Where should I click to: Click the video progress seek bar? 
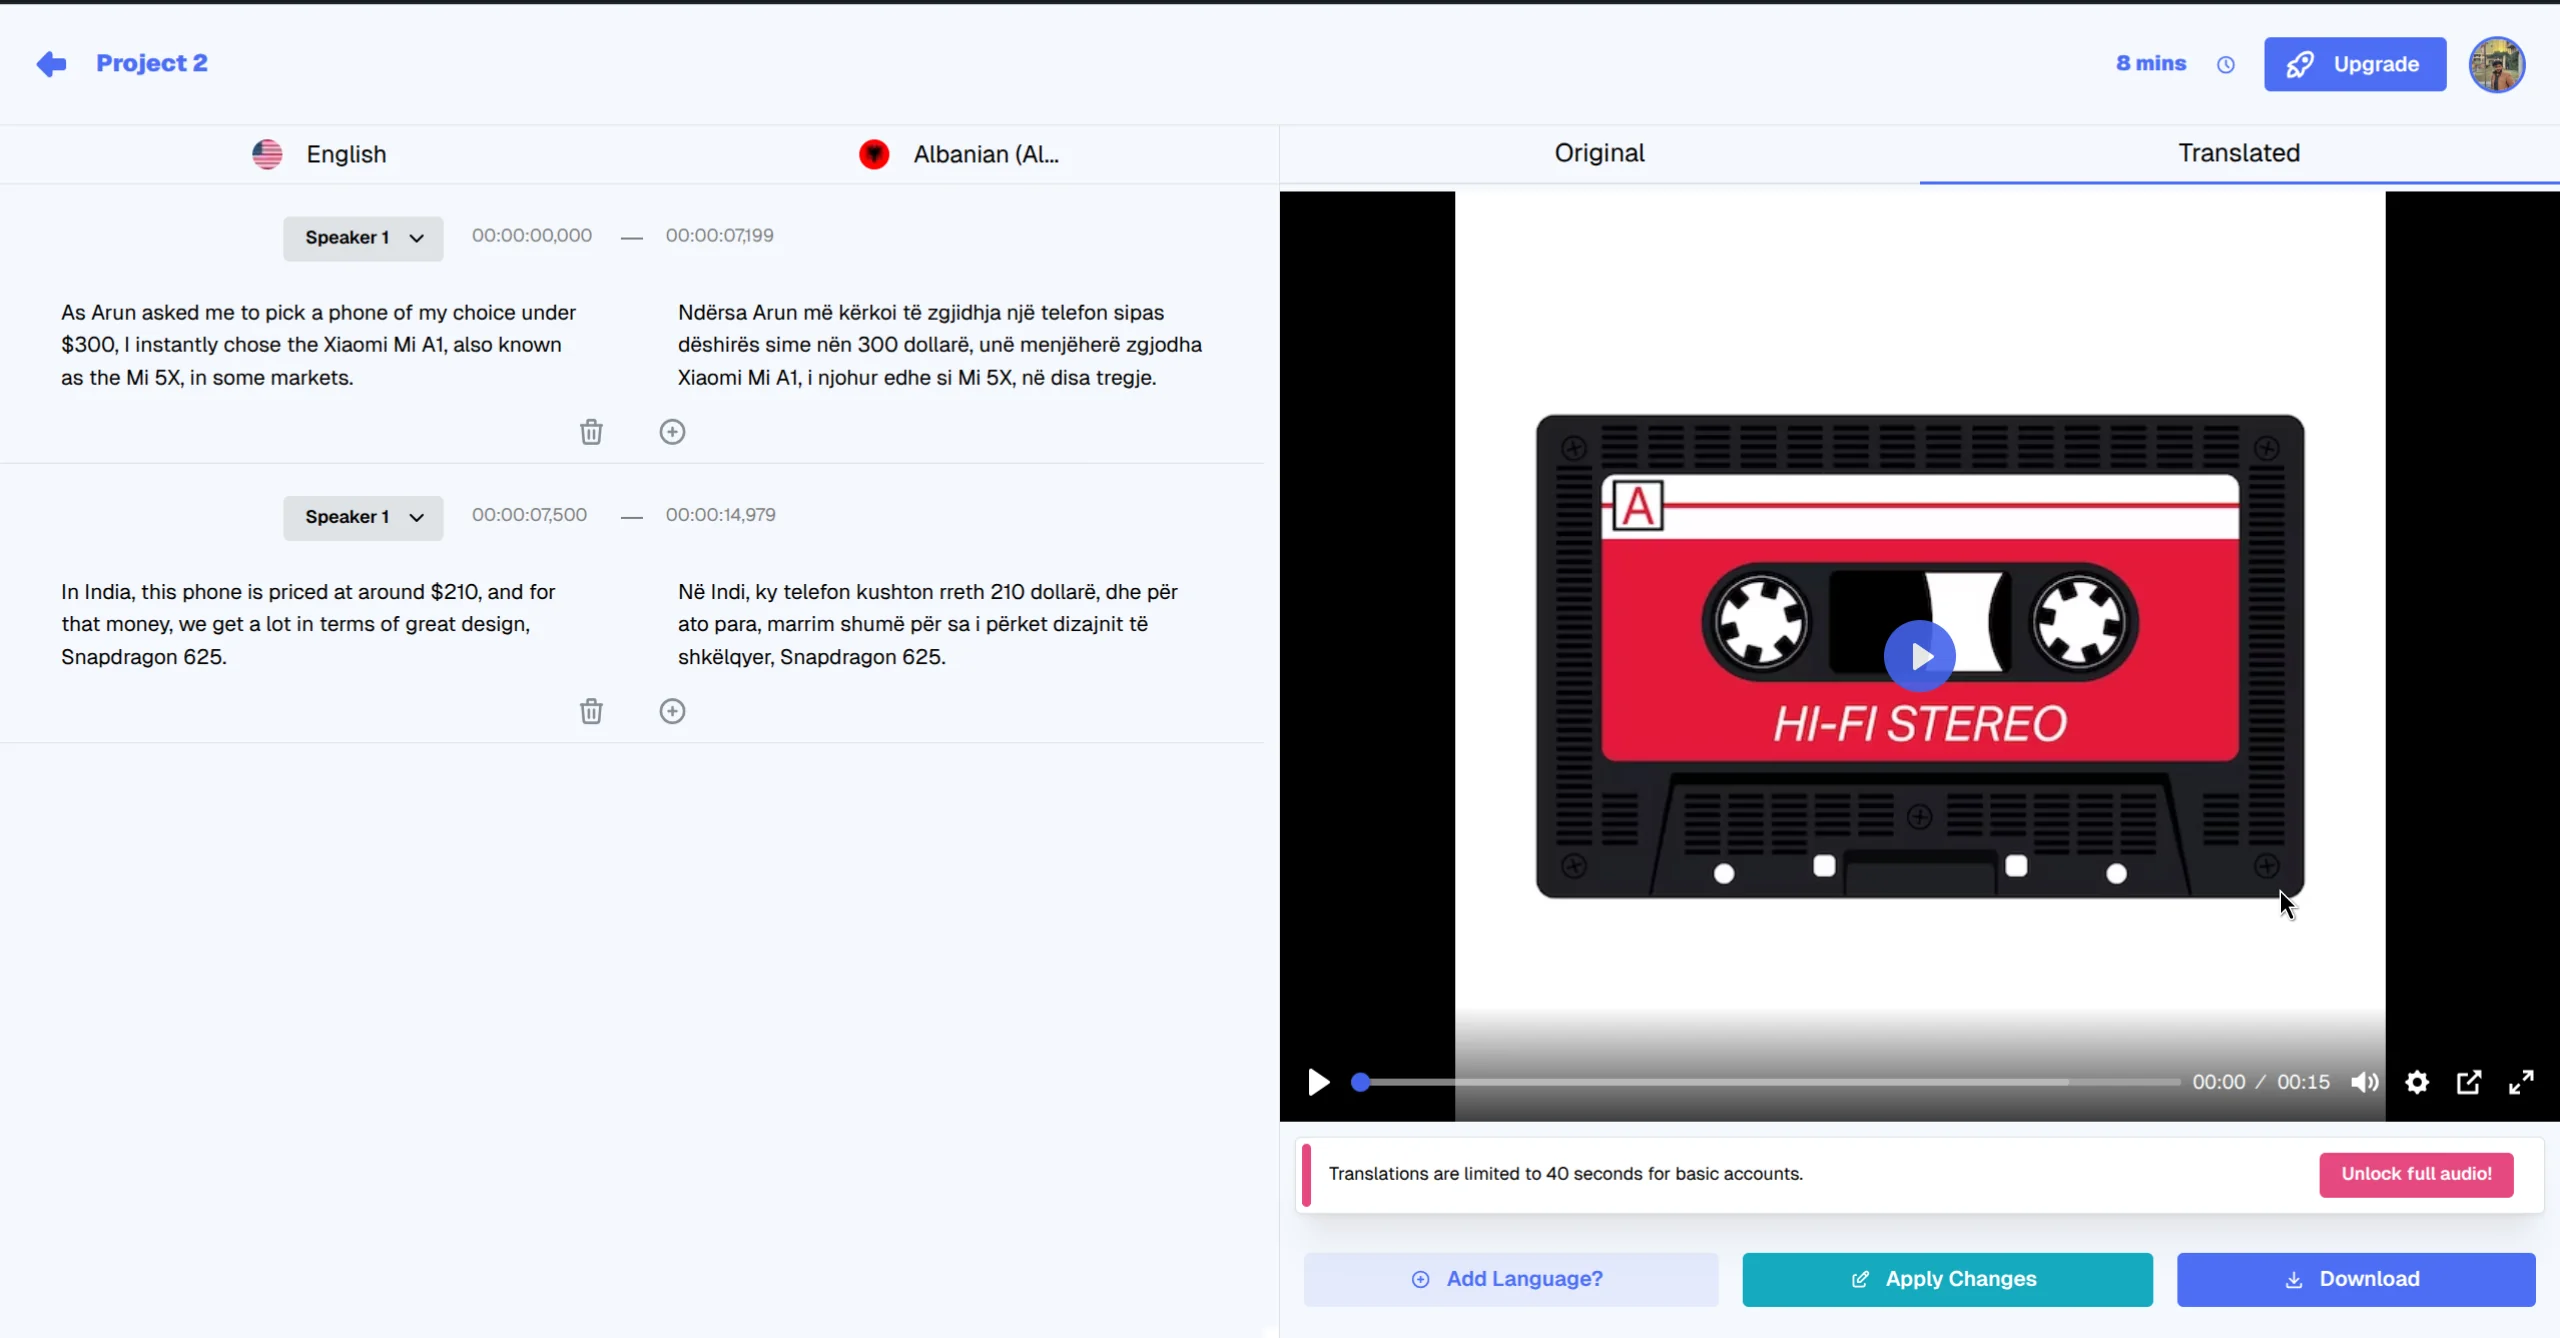[1770, 1082]
